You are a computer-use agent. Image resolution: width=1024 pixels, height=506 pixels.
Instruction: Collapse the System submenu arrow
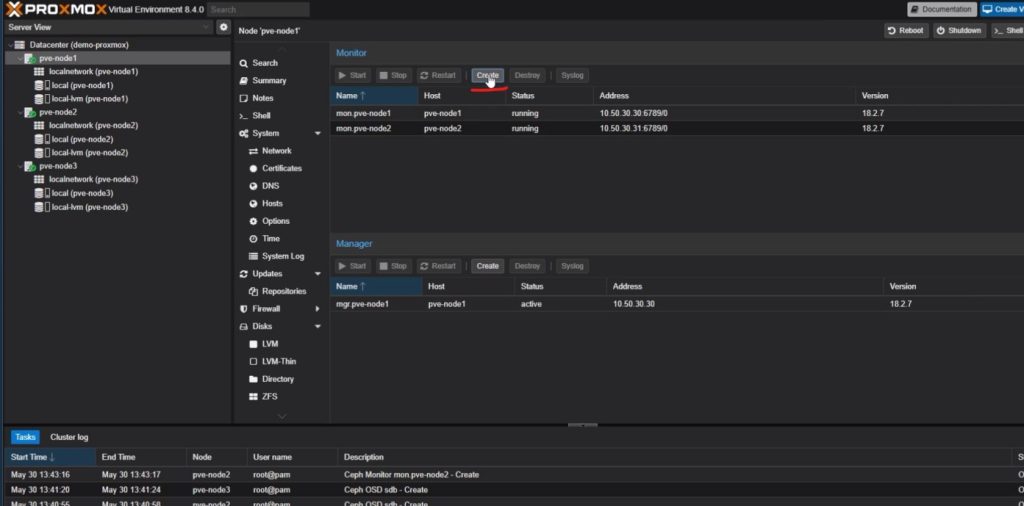pyautogui.click(x=318, y=133)
